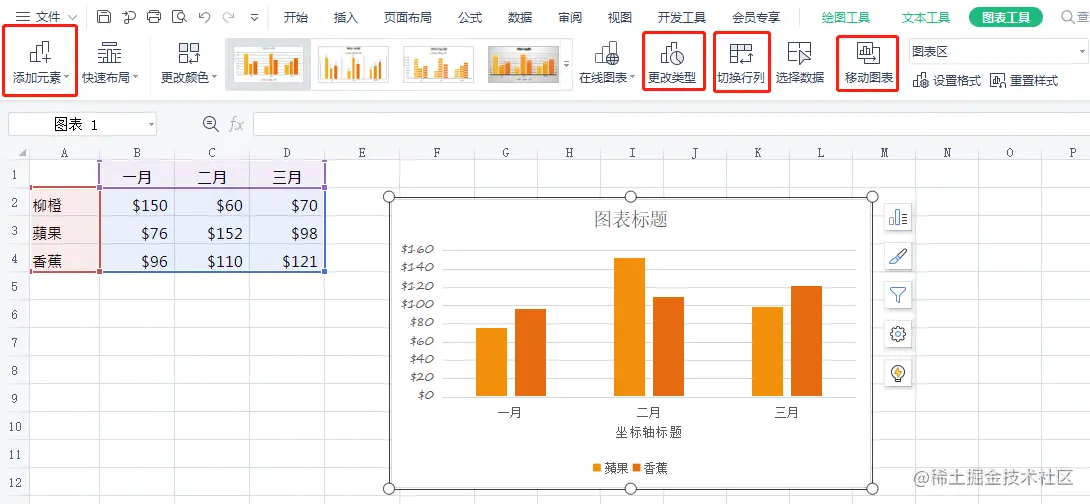Click the 二月 蘋果 tallest bar

(x=629, y=327)
